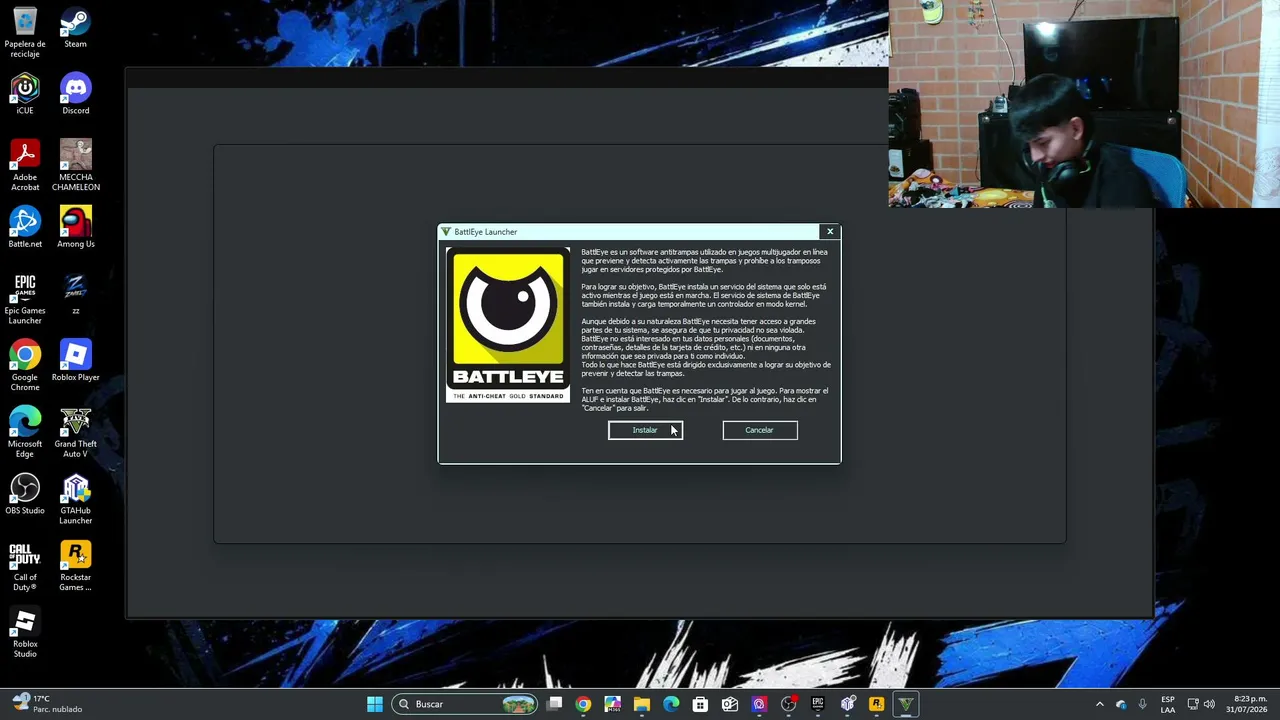Open the Windows Start menu
1280x720 pixels.
tap(375, 704)
